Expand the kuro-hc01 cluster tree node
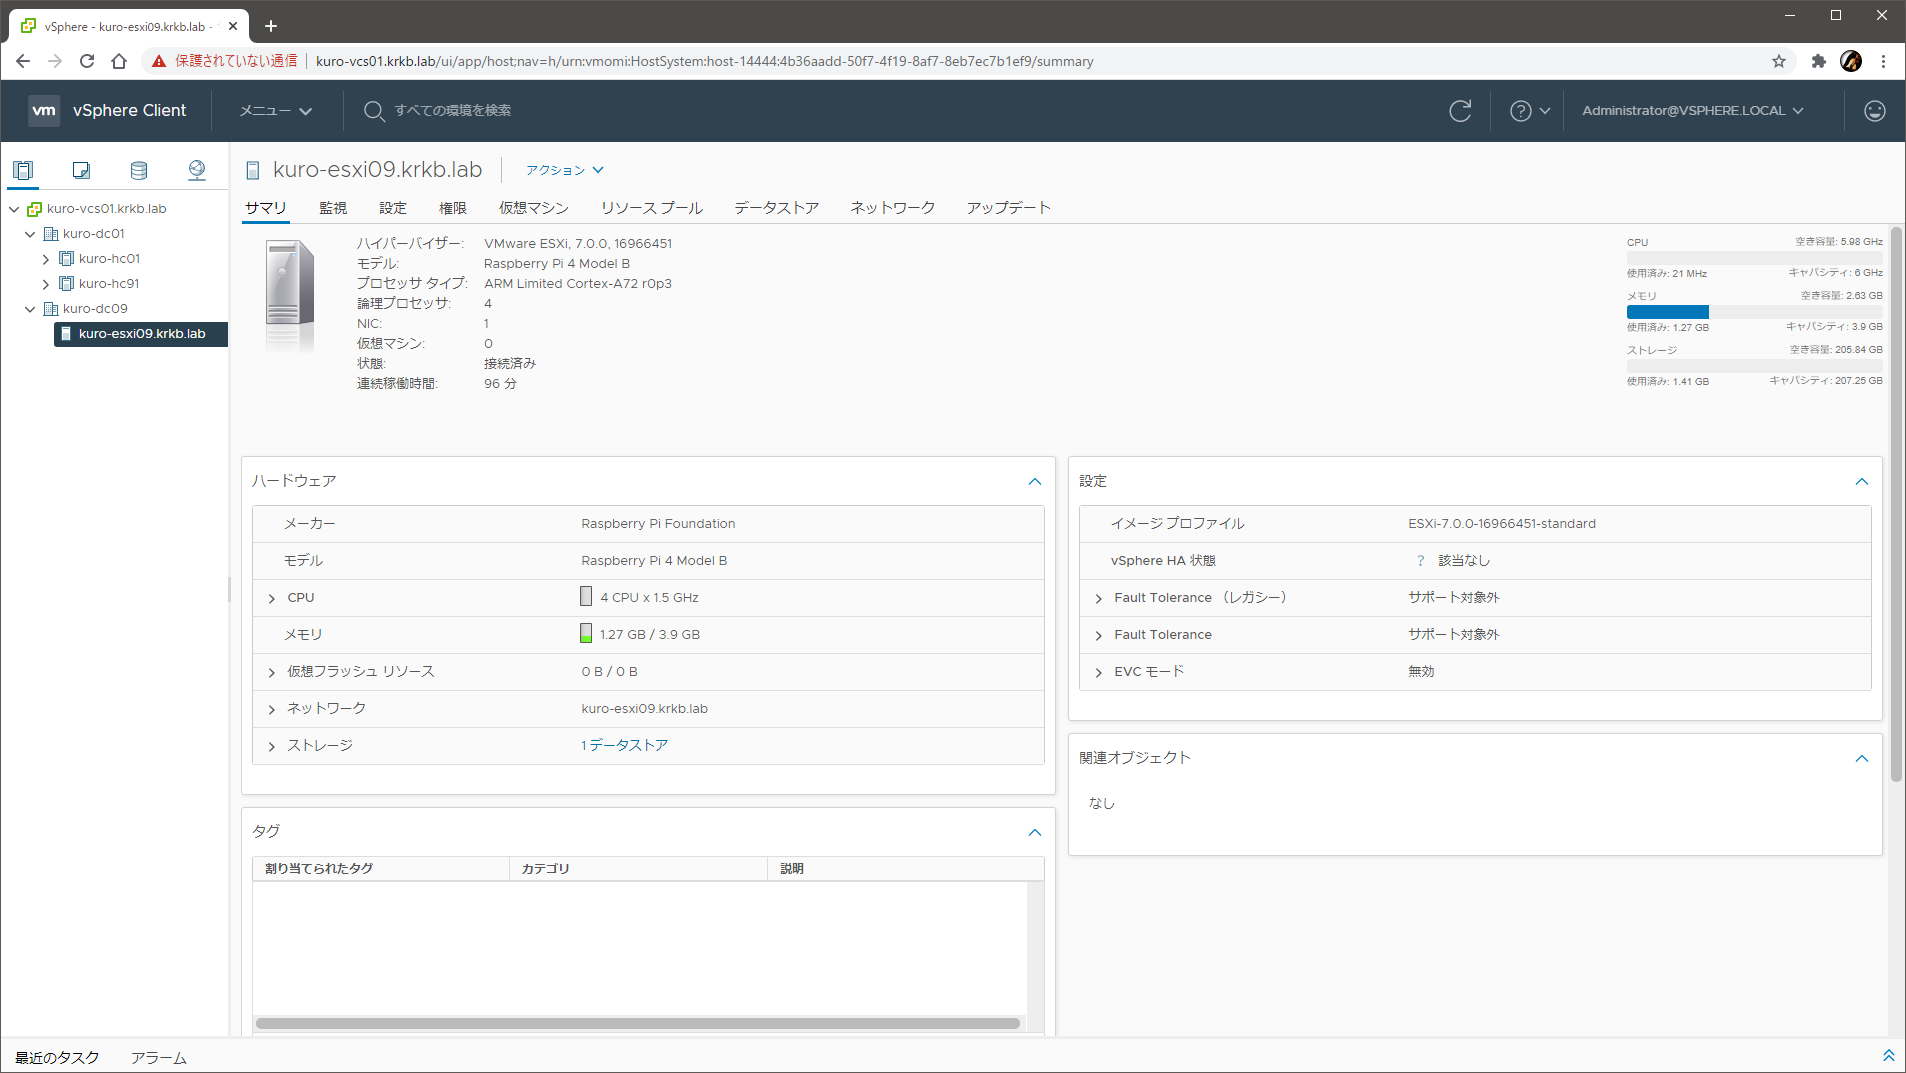This screenshot has width=1906, height=1073. [x=46, y=259]
